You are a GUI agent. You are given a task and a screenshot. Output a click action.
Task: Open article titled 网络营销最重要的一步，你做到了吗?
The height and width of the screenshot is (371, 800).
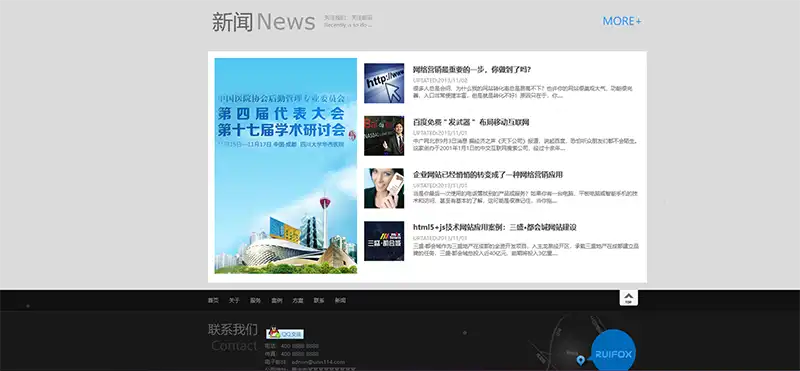[x=472, y=69]
